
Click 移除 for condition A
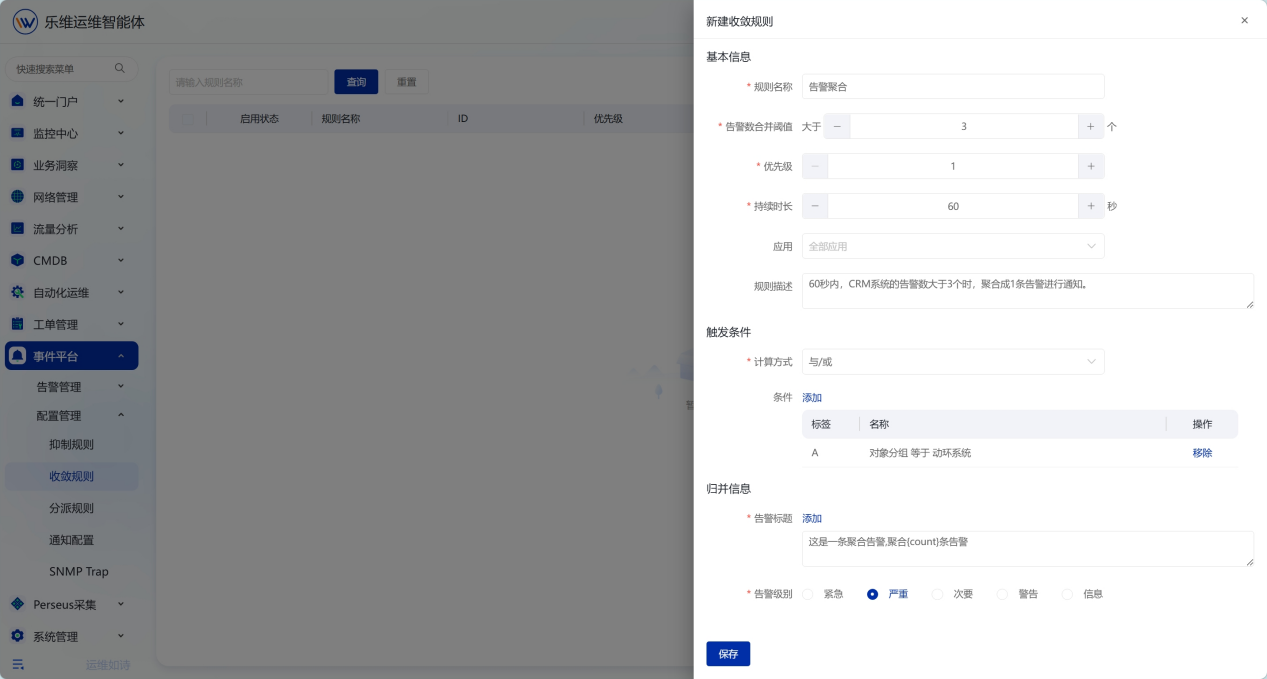(x=1202, y=453)
